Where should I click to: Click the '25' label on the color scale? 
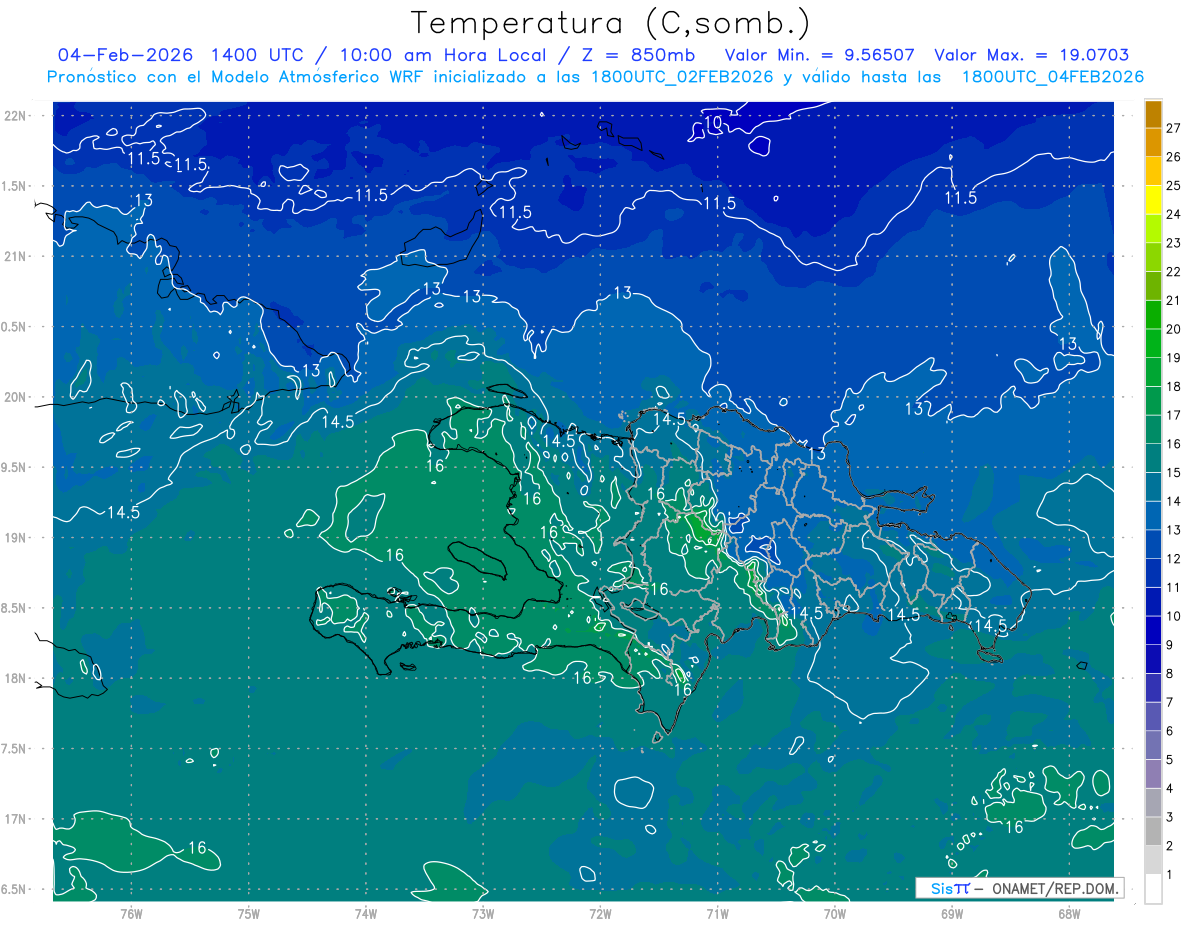pos(1174,186)
